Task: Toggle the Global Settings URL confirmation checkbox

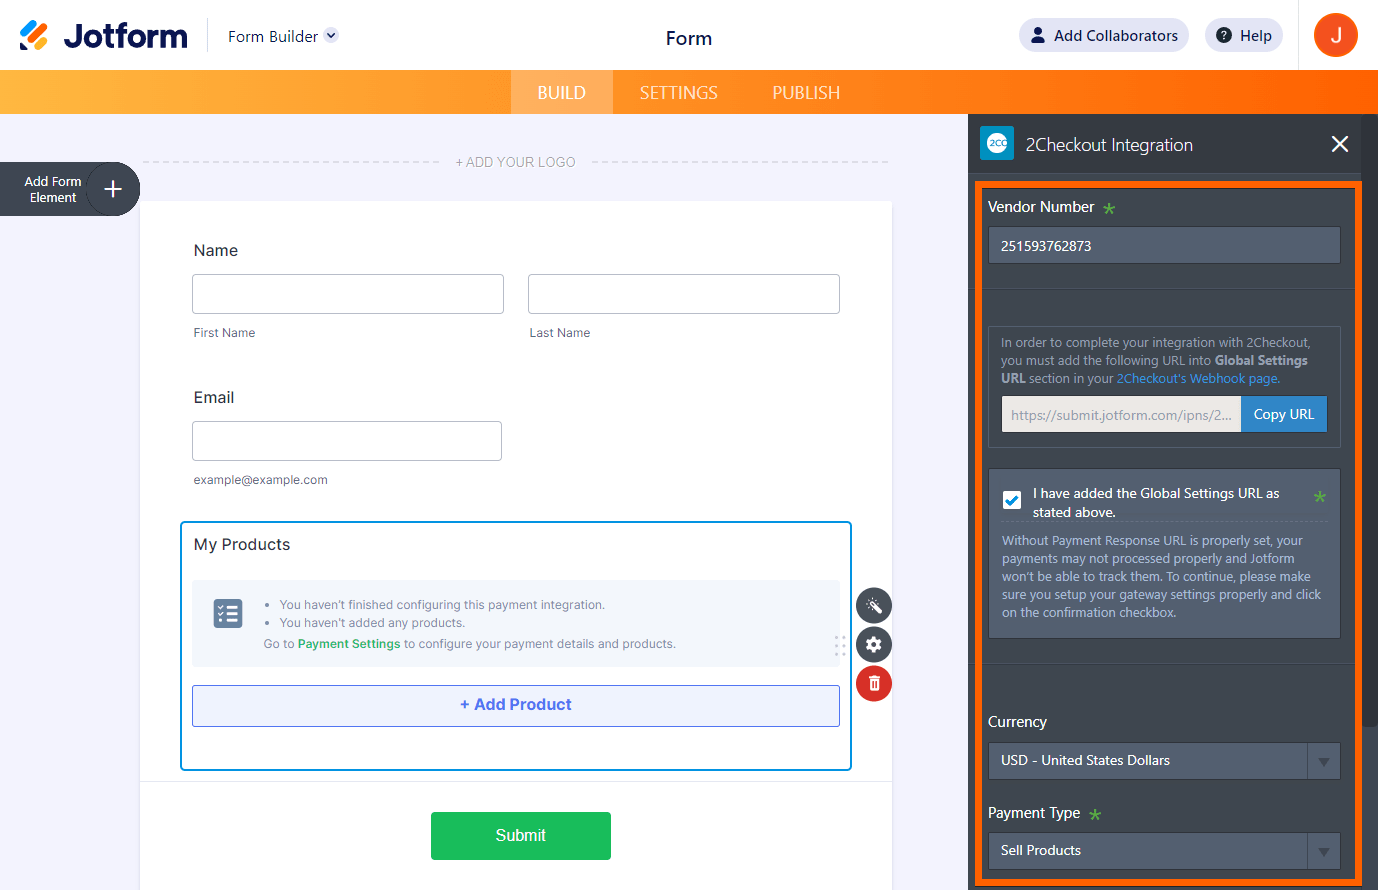Action: [1012, 500]
